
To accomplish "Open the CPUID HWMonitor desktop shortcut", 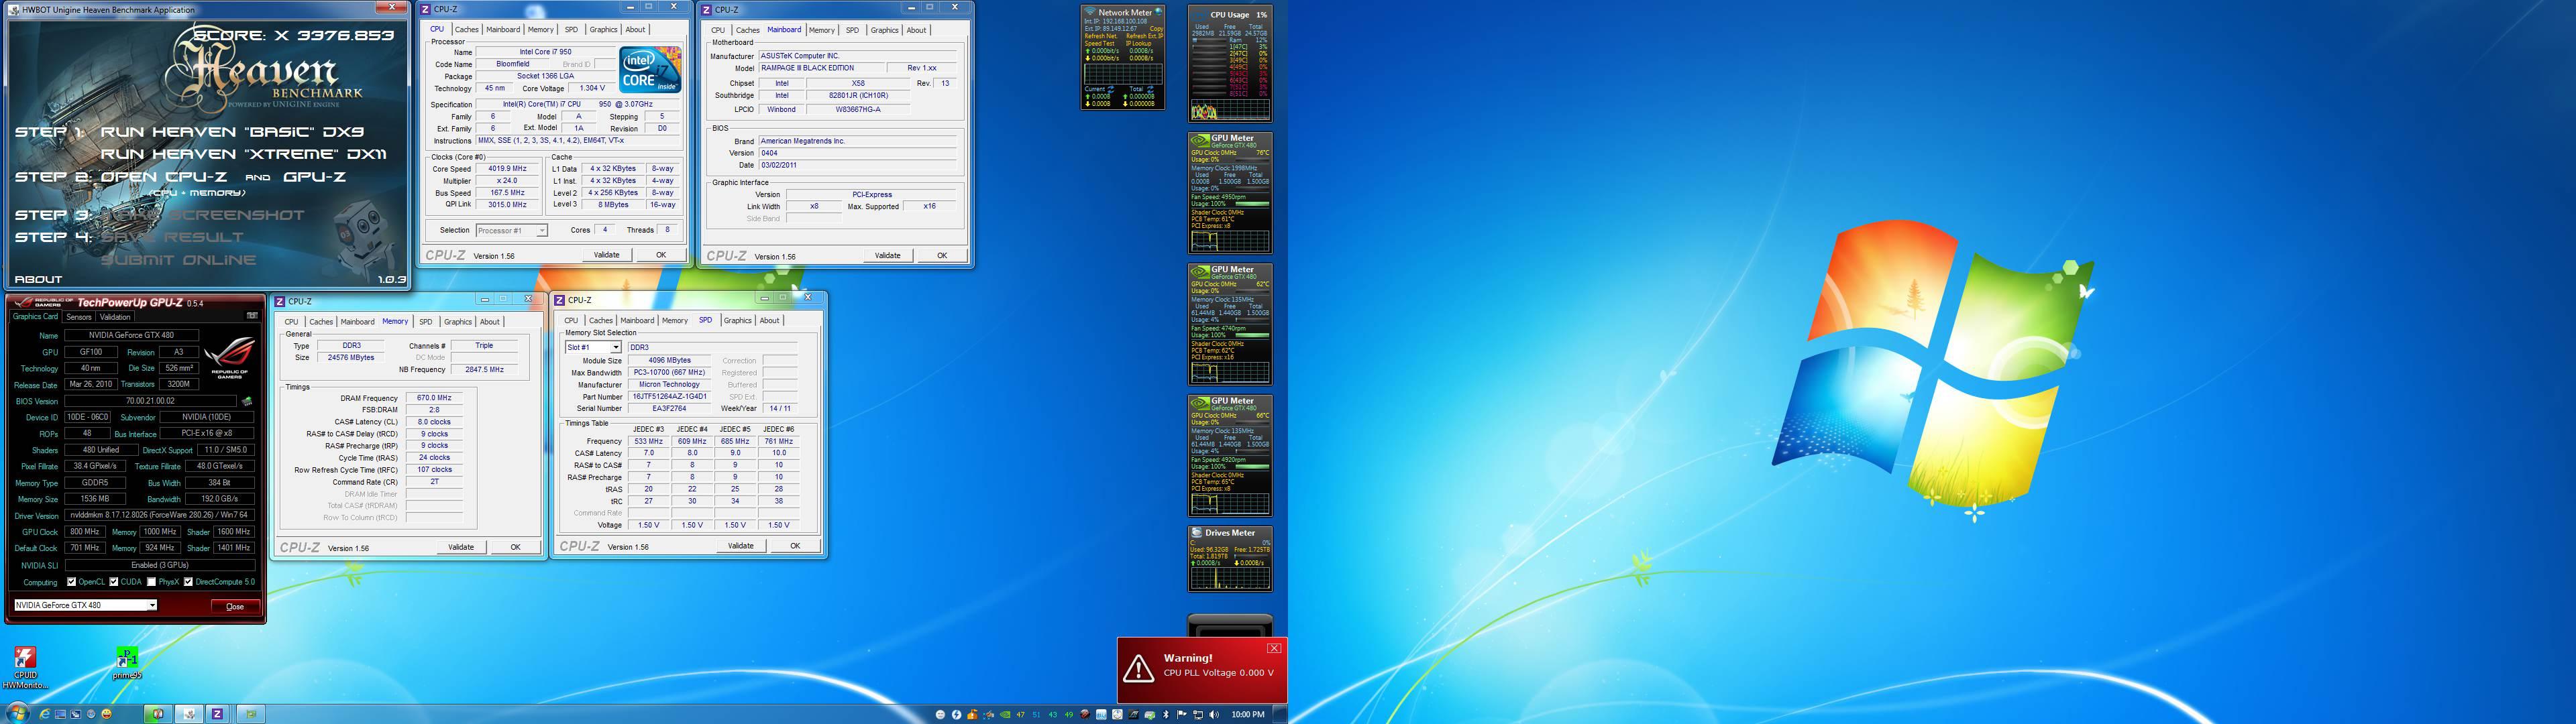I will tap(25, 669).
